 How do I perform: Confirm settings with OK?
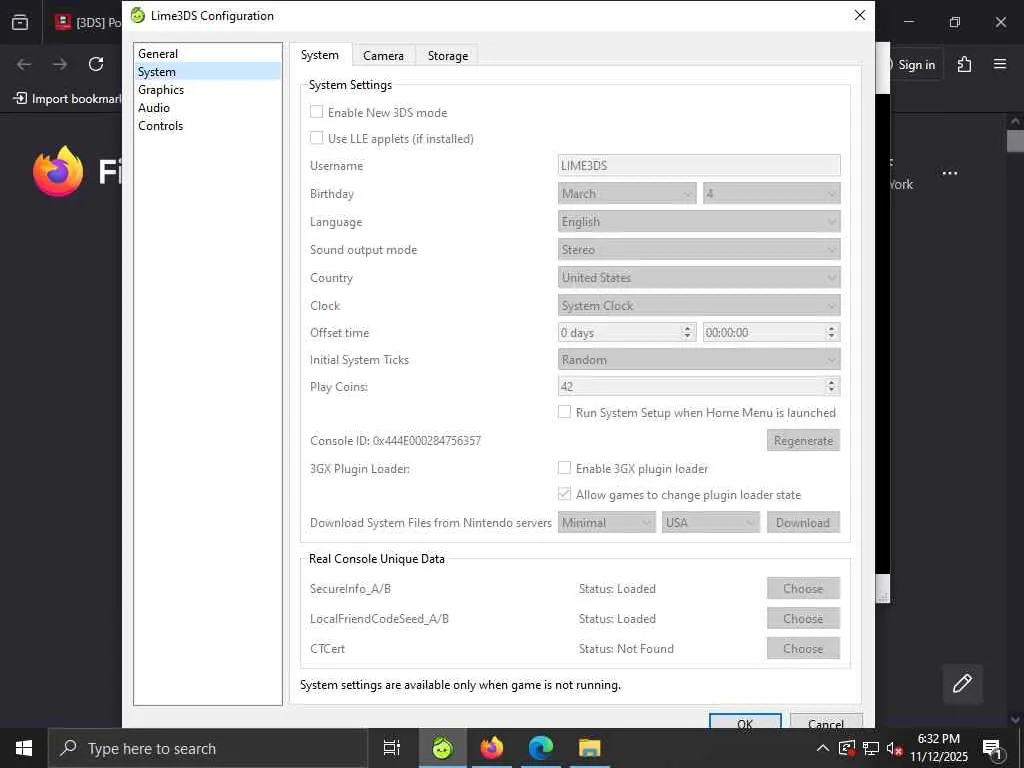point(745,721)
